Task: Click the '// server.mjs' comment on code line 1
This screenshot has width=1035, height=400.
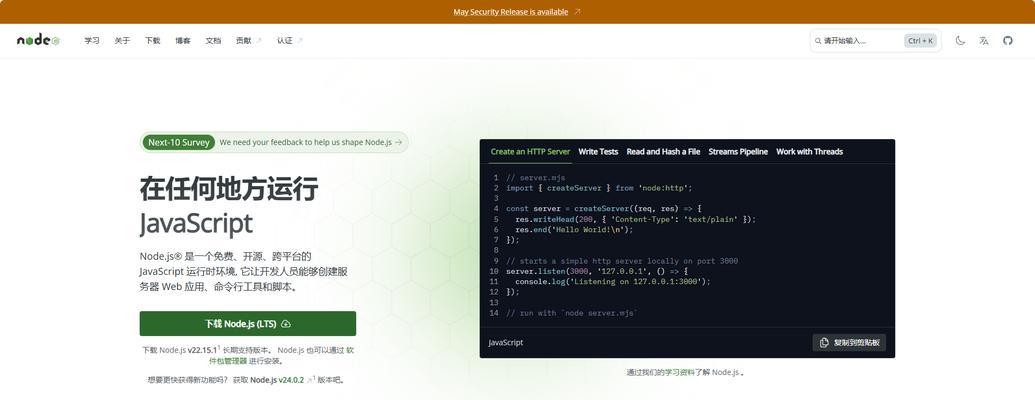Action: click(535, 178)
